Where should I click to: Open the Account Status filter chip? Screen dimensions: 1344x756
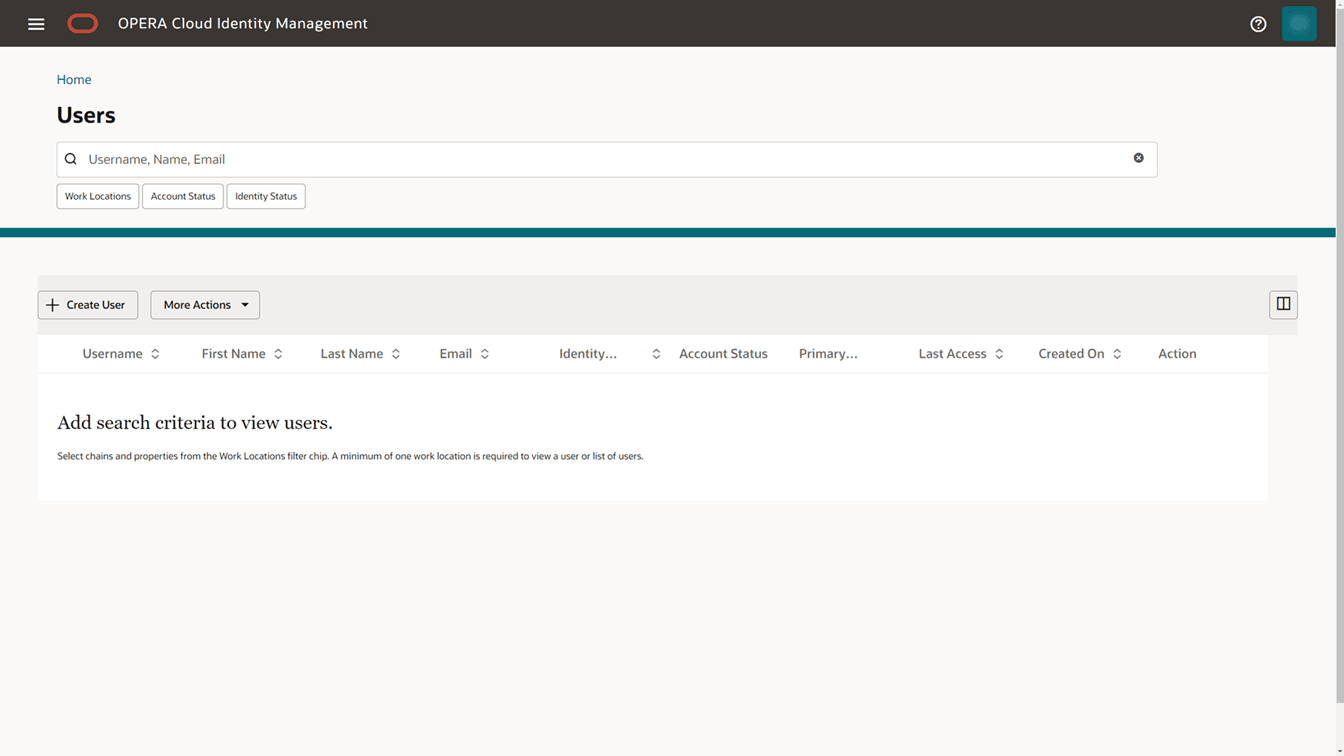point(183,196)
